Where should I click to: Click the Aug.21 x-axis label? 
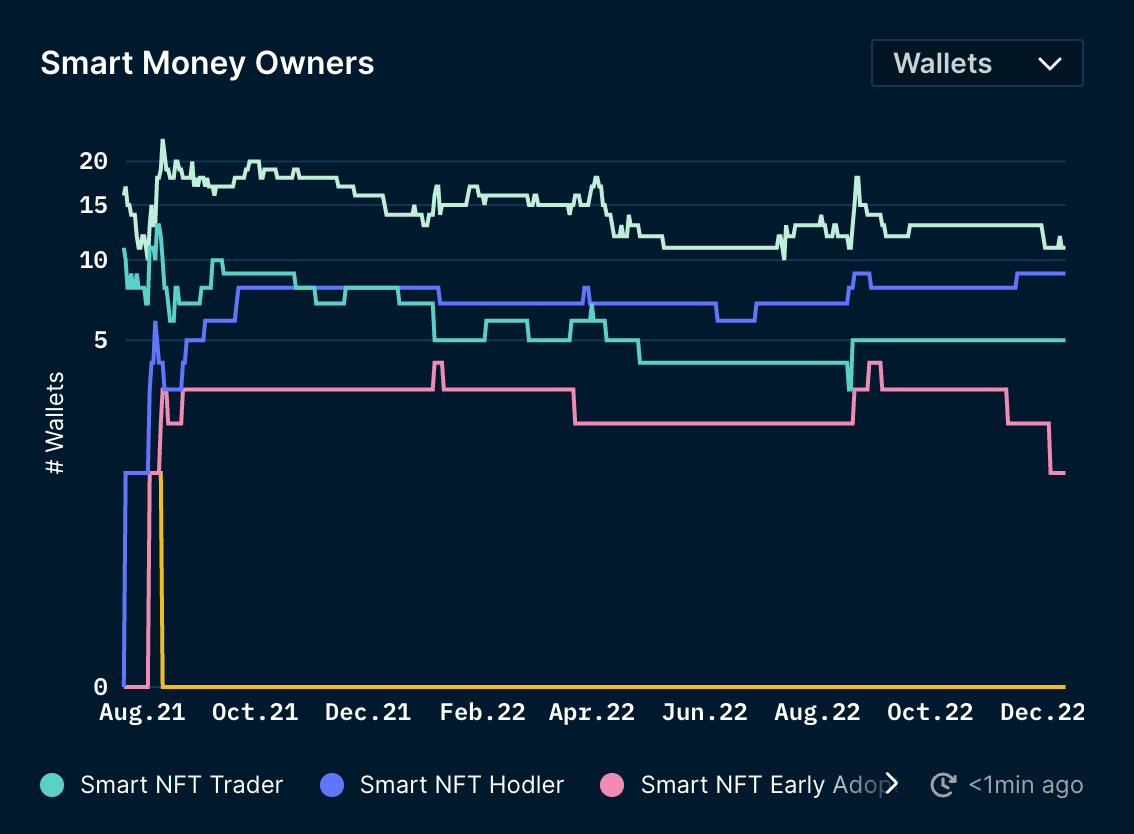point(142,712)
